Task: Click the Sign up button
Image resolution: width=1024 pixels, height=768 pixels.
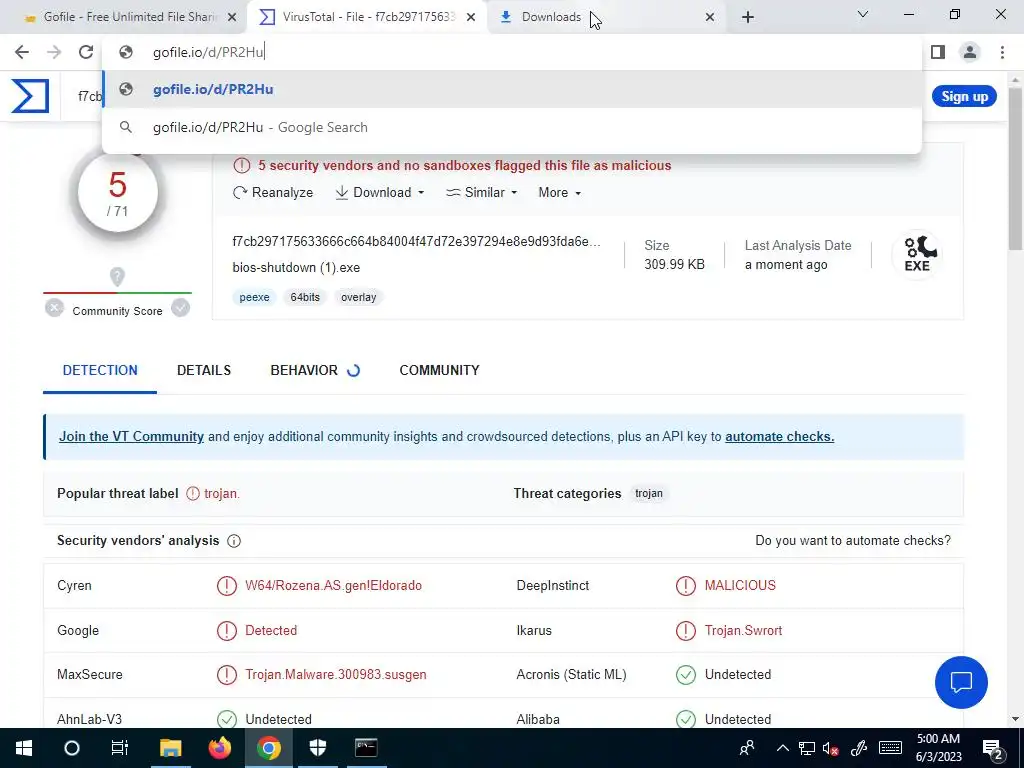Action: pos(964,97)
